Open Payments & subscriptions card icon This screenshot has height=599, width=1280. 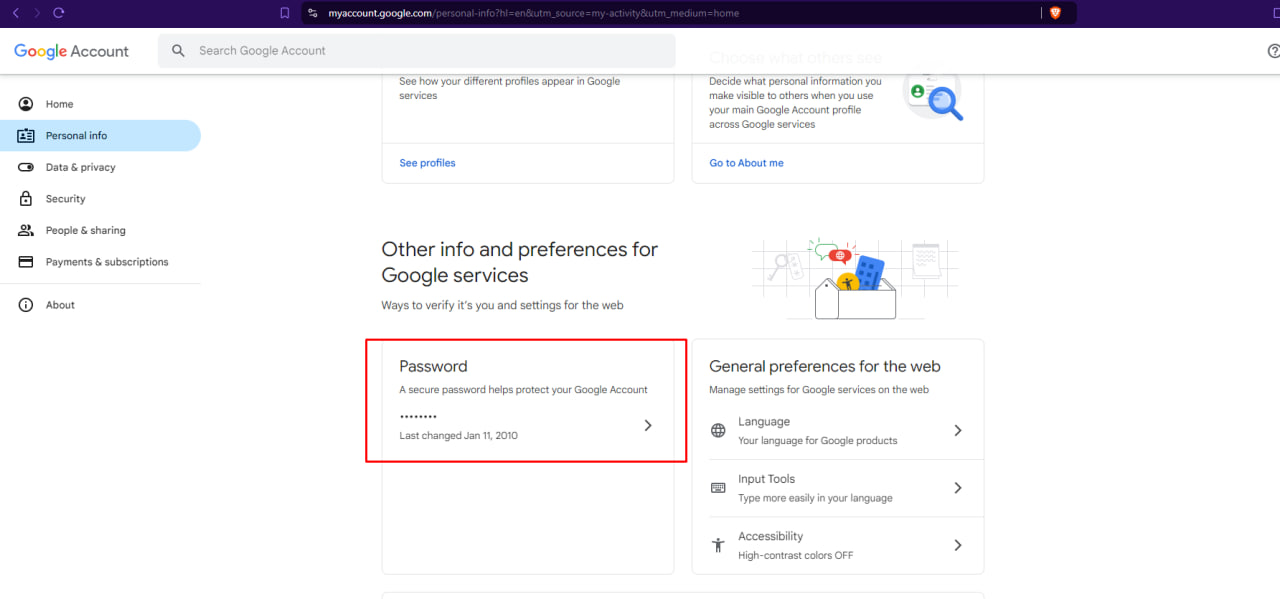(x=26, y=262)
